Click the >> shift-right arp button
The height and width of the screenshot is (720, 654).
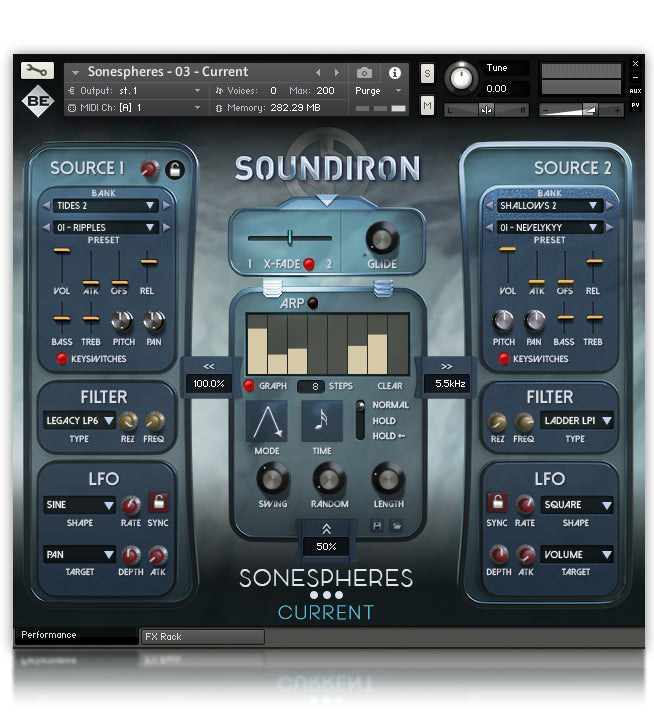pyautogui.click(x=446, y=366)
